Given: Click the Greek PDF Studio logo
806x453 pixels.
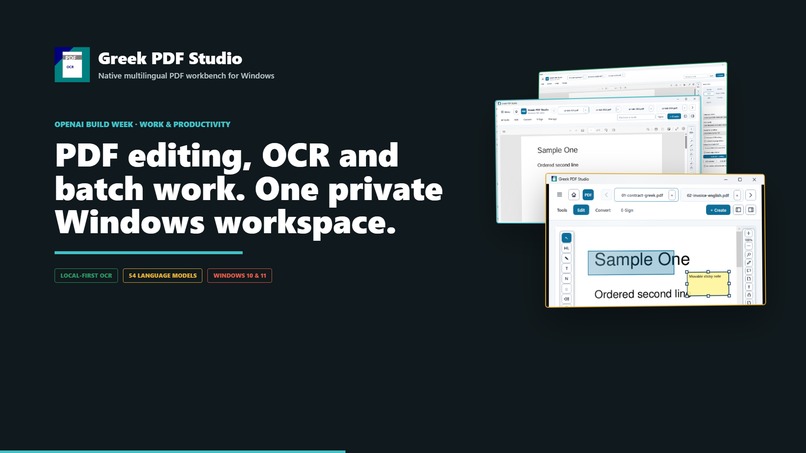Looking at the screenshot, I should pos(72,65).
